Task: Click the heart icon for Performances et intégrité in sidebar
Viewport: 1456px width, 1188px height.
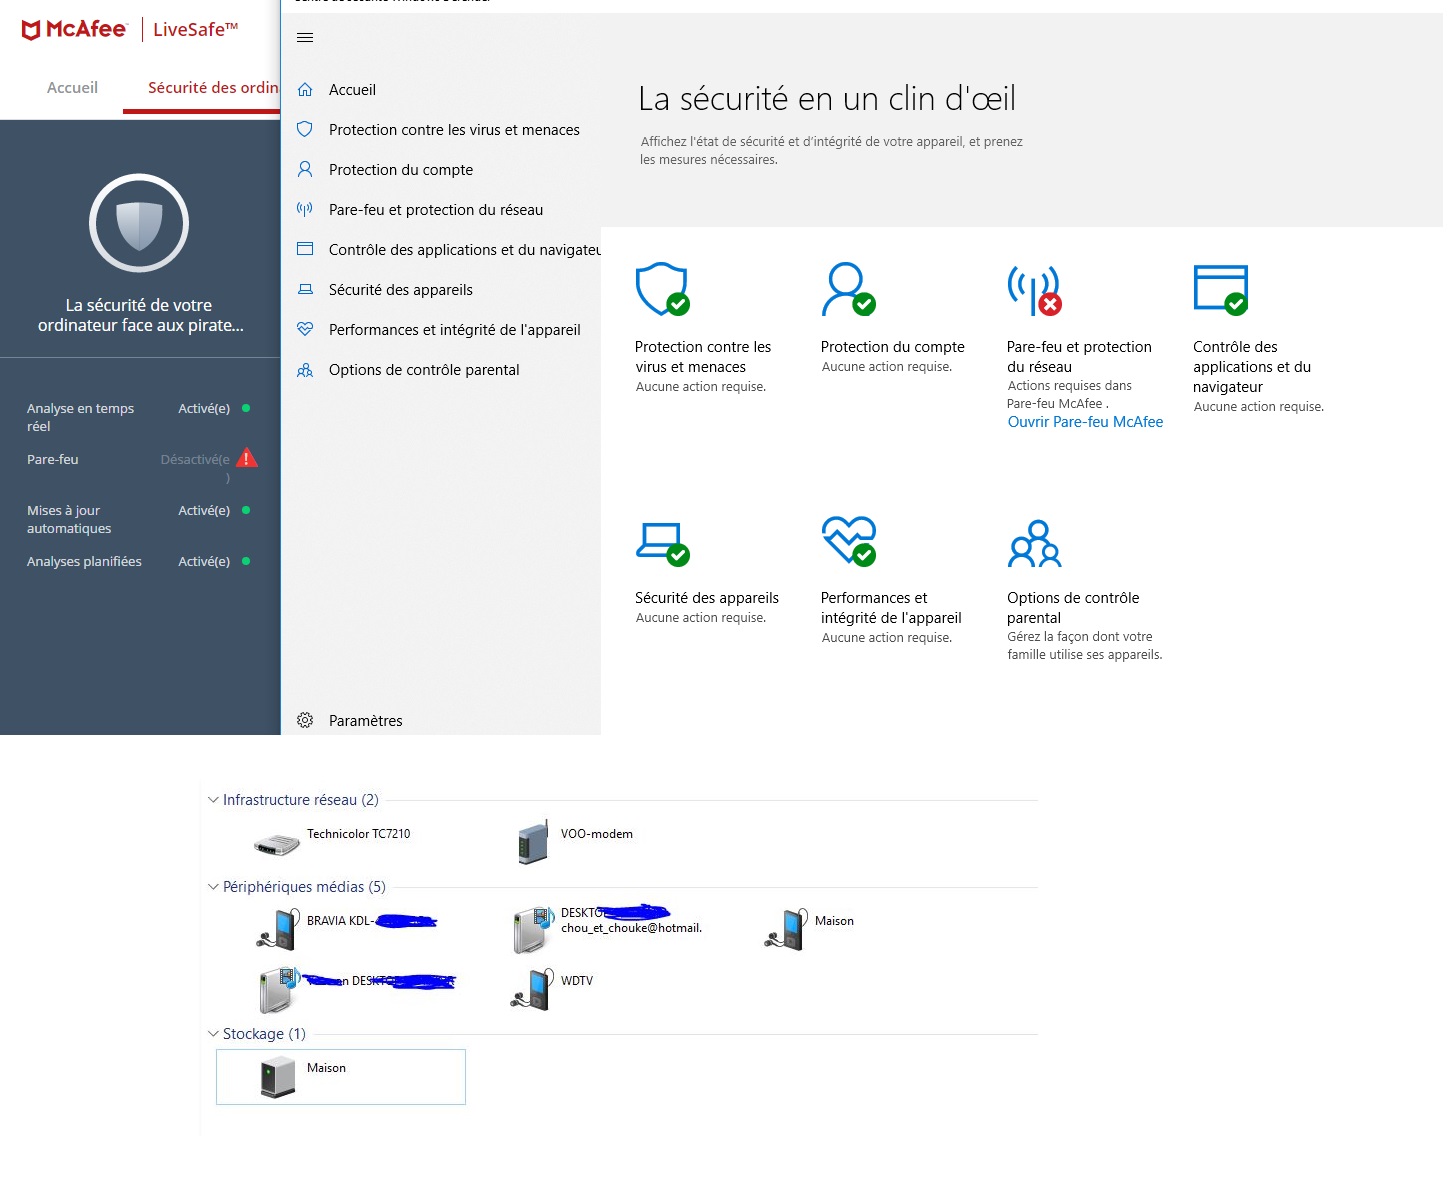Action: tap(305, 329)
